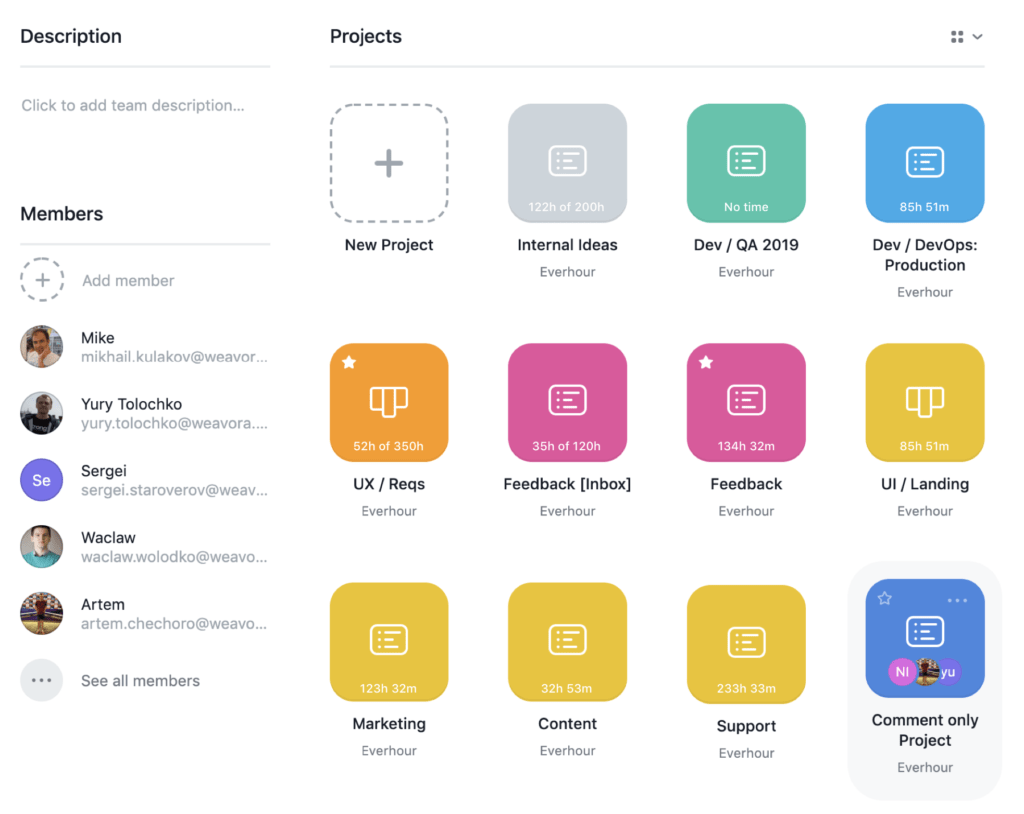Open the ellipsis menu on Comment only Project

coord(958,598)
